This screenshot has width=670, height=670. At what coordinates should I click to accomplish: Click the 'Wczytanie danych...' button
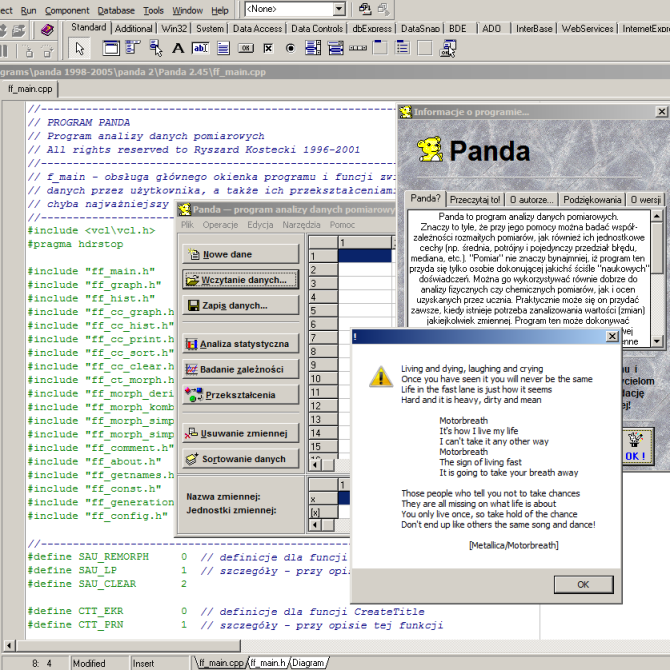[x=240, y=279]
